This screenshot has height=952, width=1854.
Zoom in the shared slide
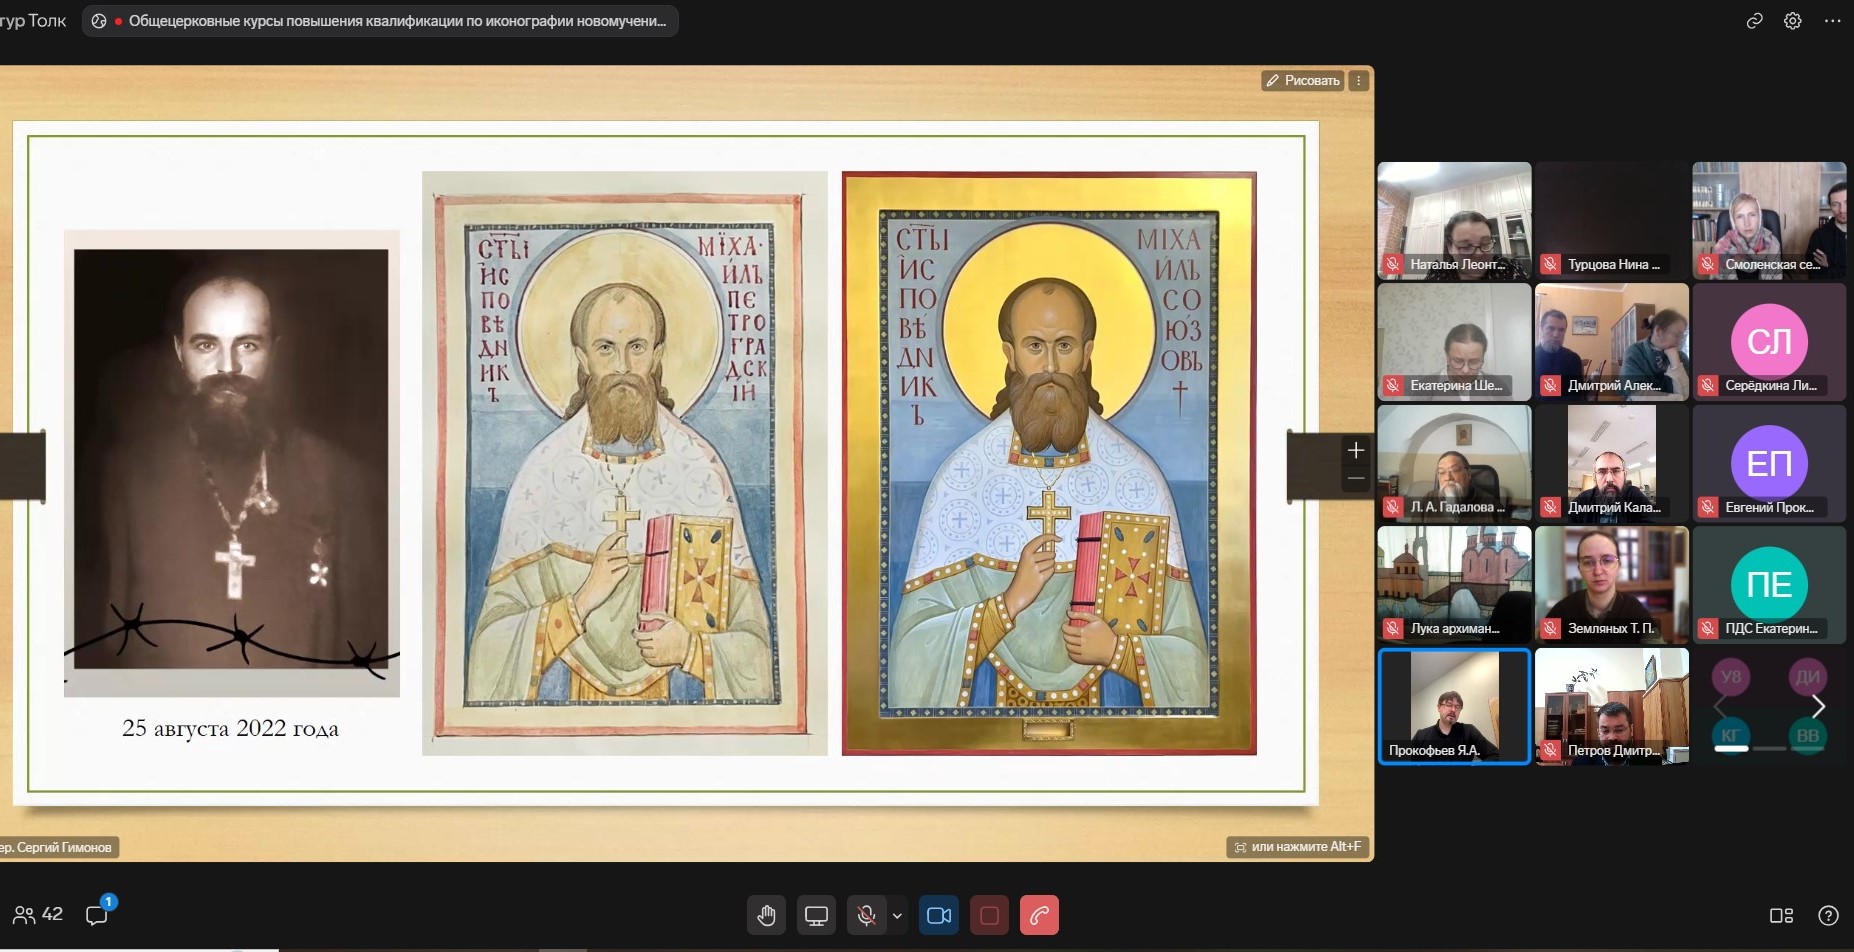(x=1355, y=450)
